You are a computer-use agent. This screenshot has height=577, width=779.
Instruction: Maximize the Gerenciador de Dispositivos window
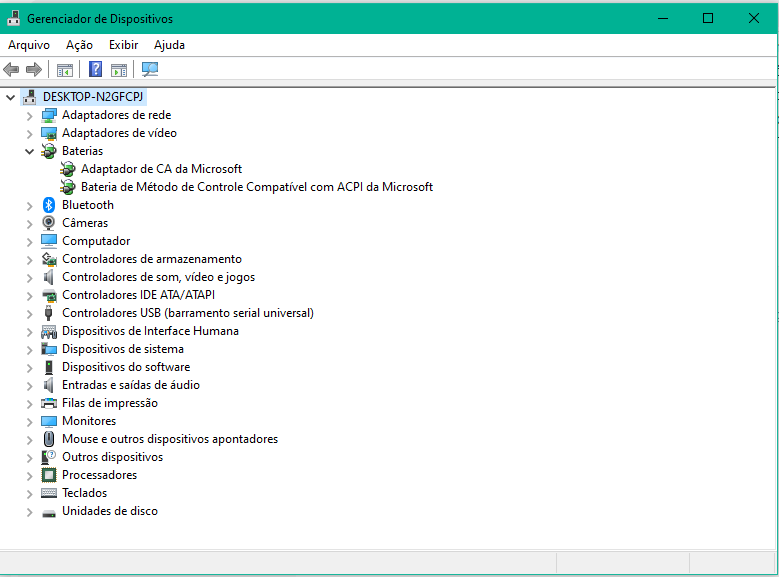point(708,18)
